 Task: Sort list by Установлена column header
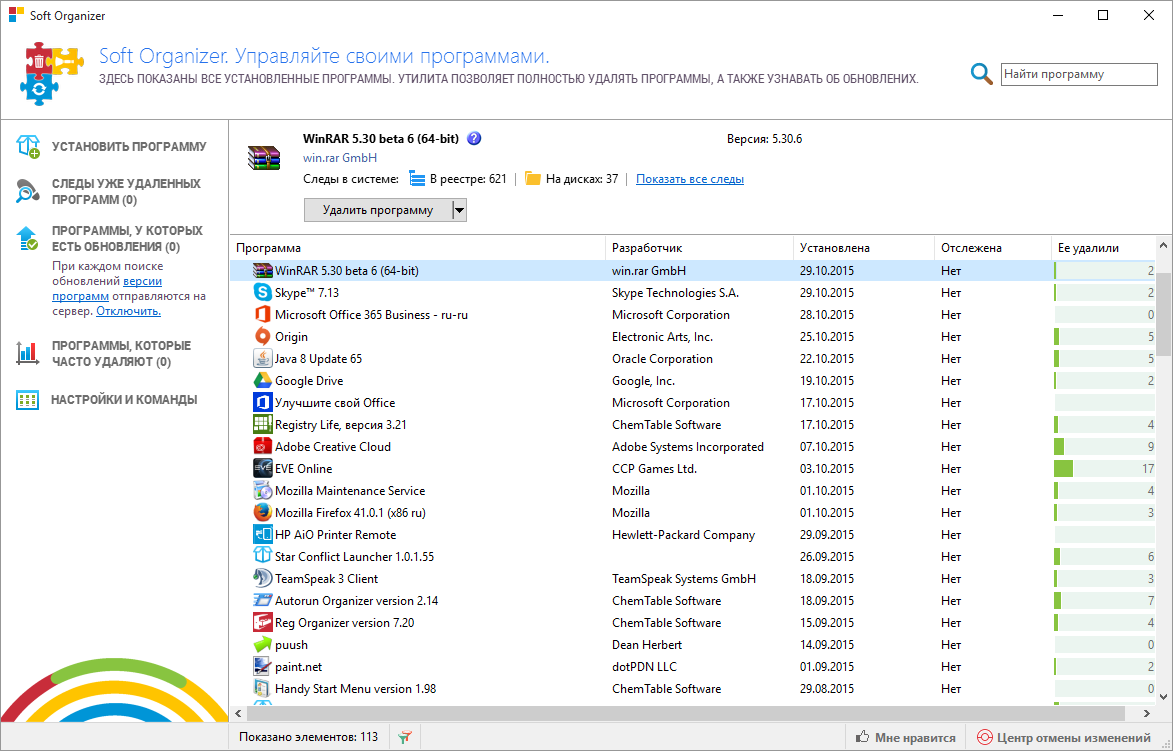[x=834, y=248]
